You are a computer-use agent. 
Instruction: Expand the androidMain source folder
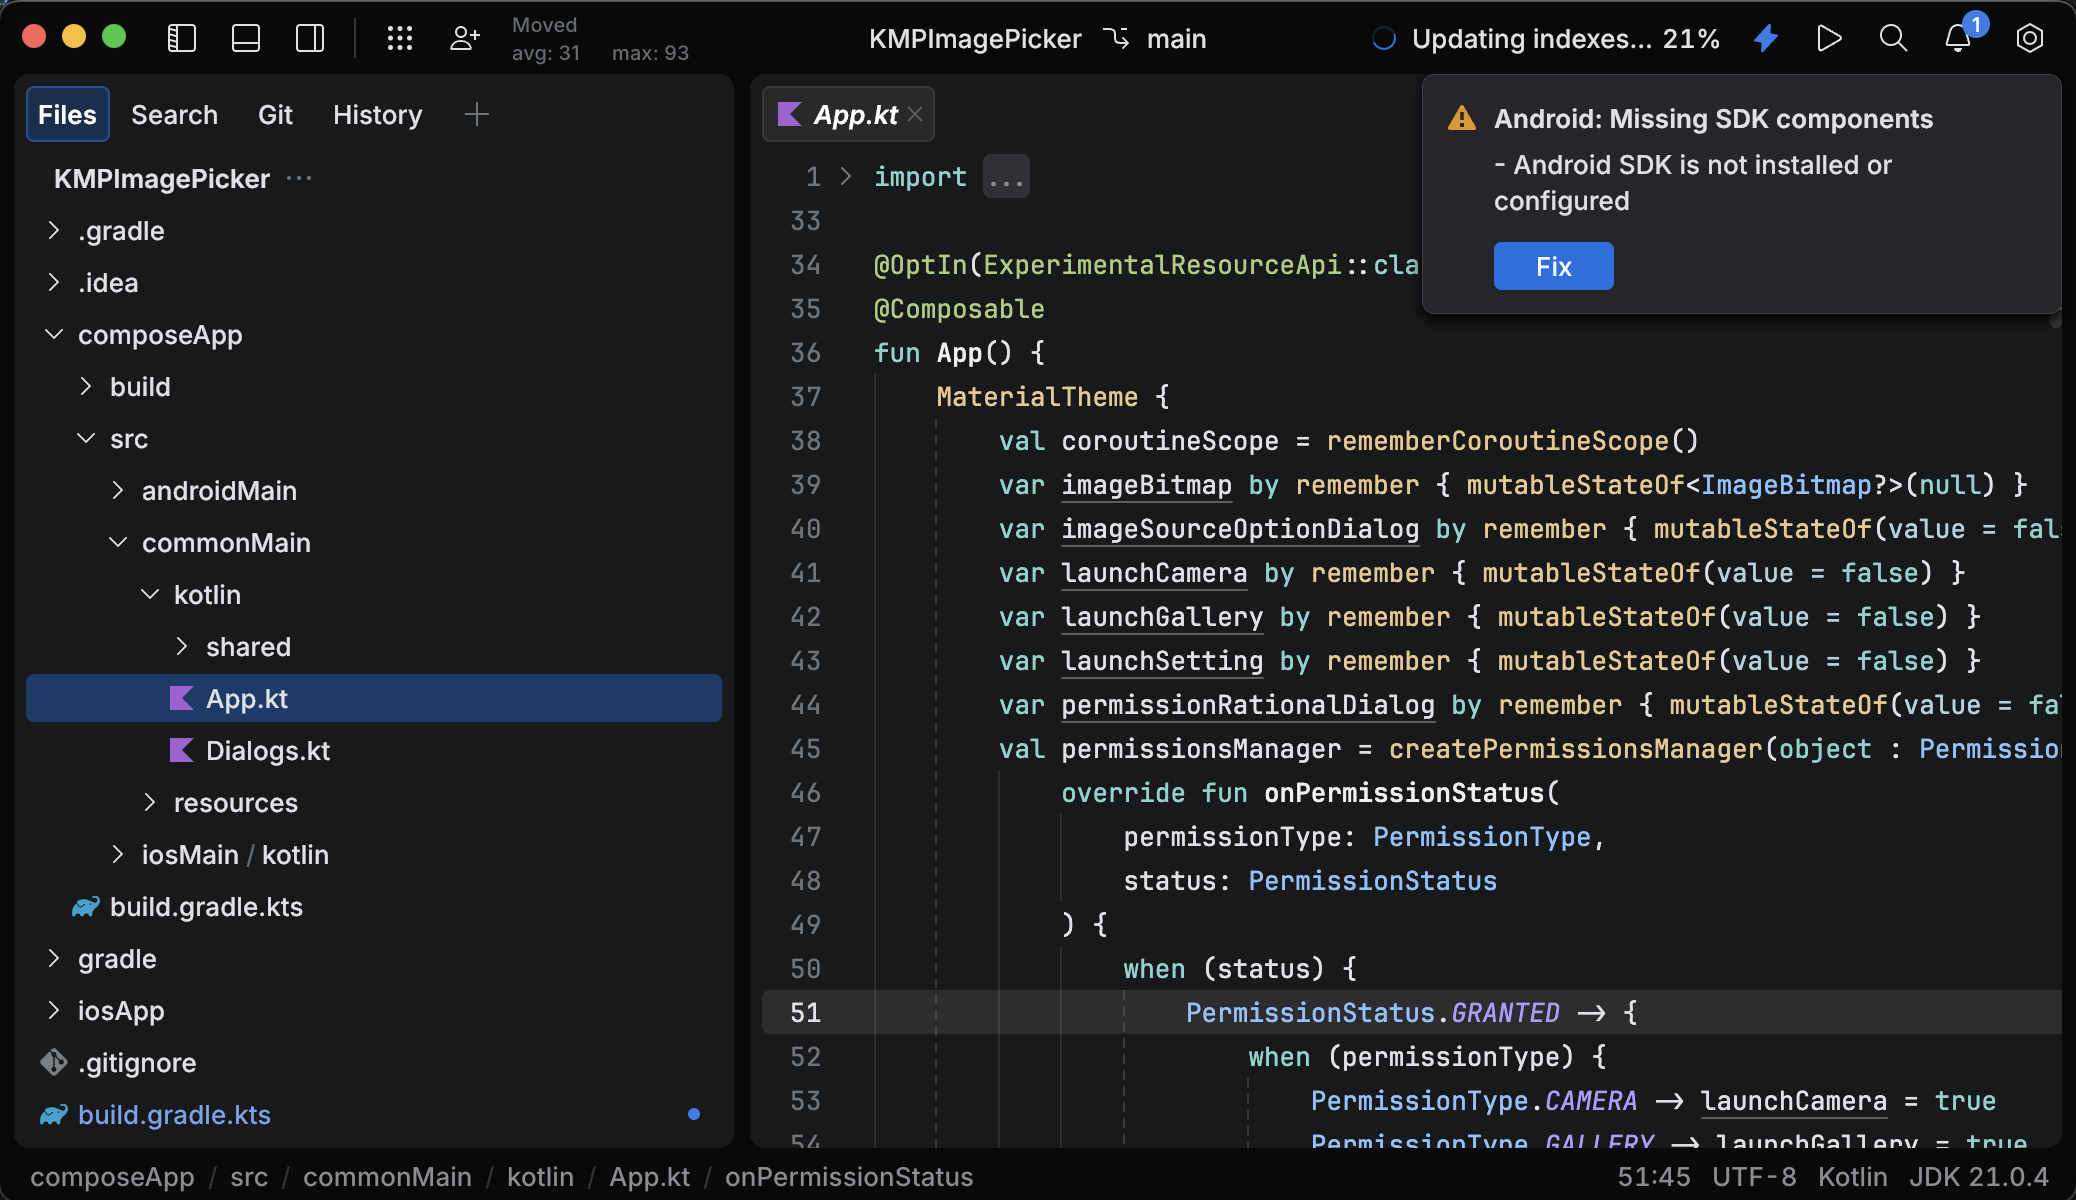[x=119, y=490]
